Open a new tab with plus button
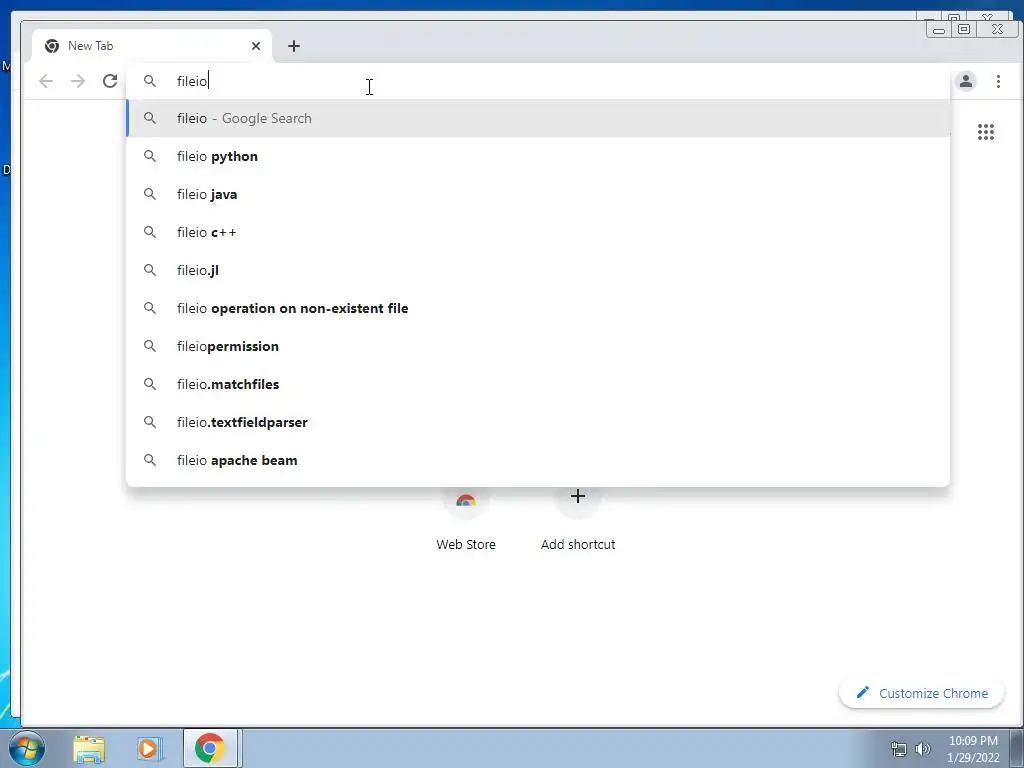Image resolution: width=1024 pixels, height=768 pixels. pos(294,46)
